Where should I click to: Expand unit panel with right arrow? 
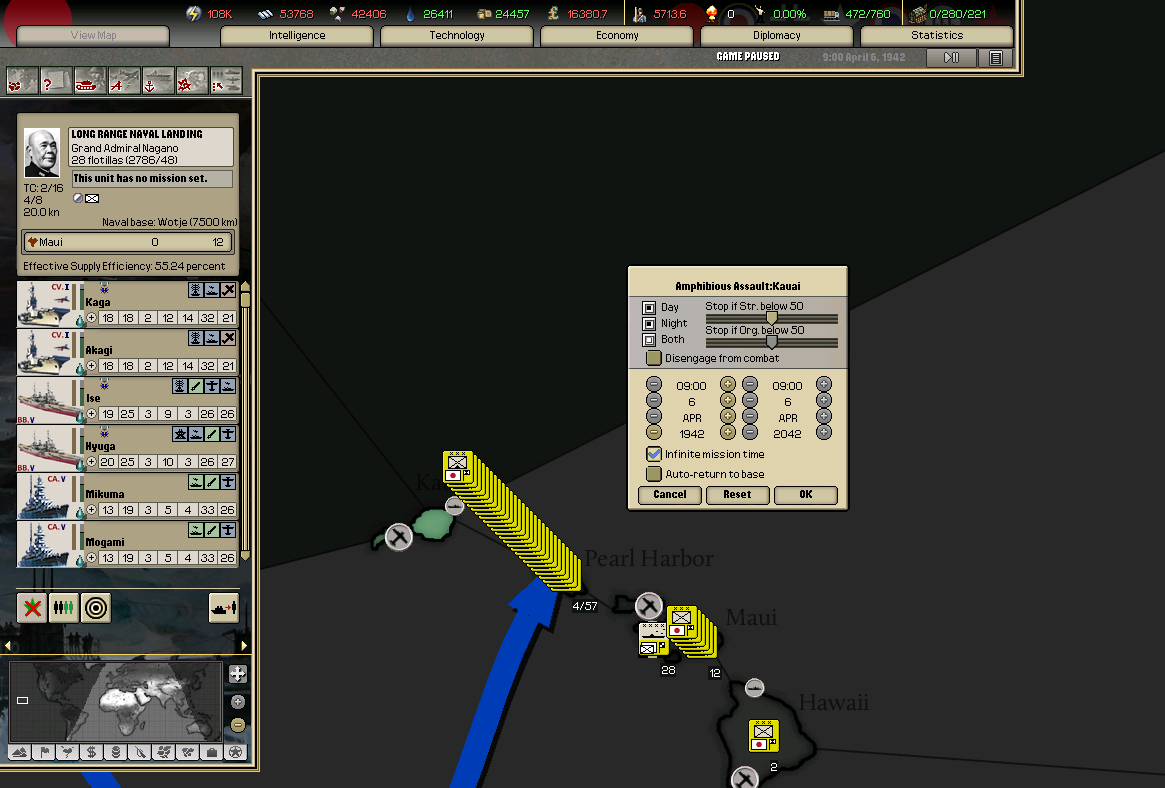(x=244, y=645)
